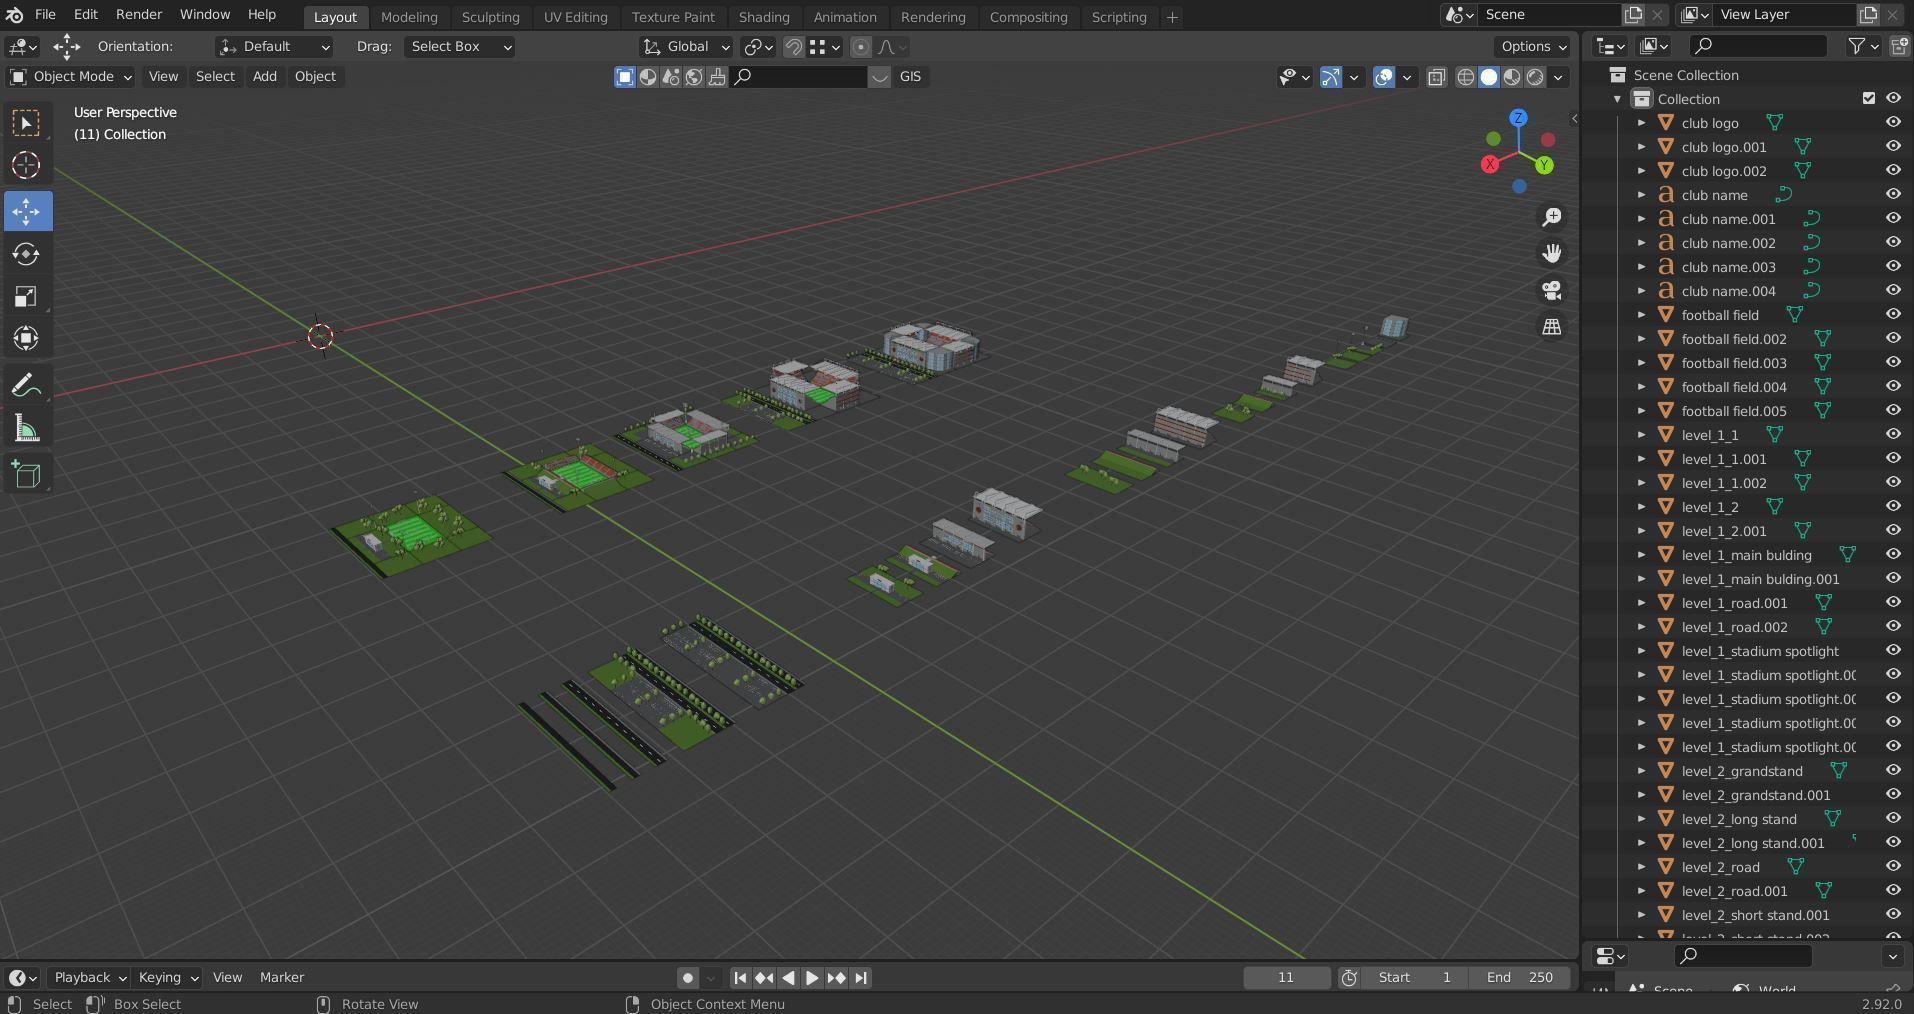
Task: Open the timeline Marker menu
Action: click(282, 978)
